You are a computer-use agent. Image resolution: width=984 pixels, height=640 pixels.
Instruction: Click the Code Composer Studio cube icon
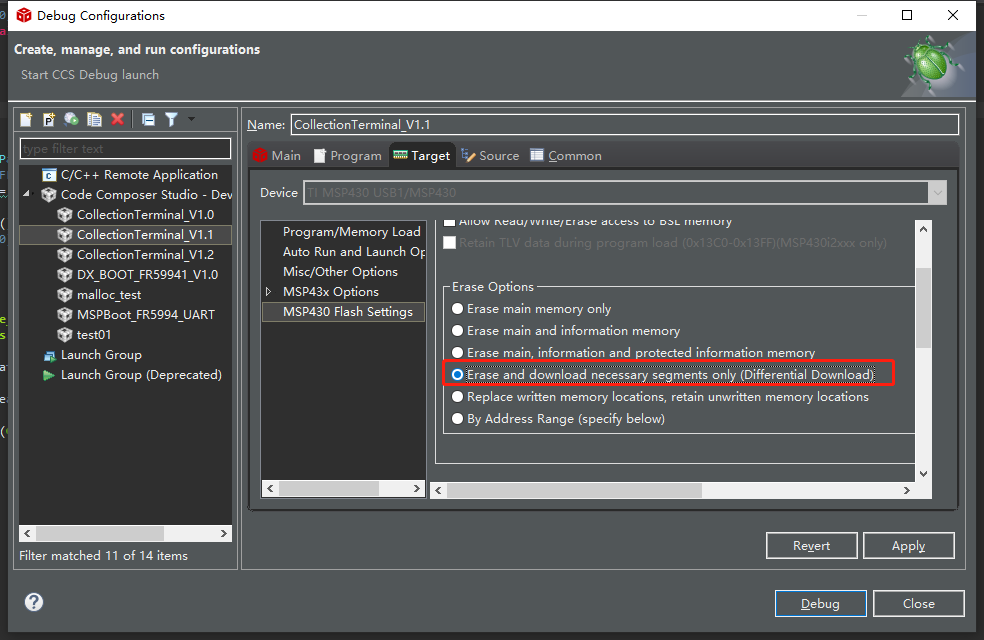pos(49,195)
